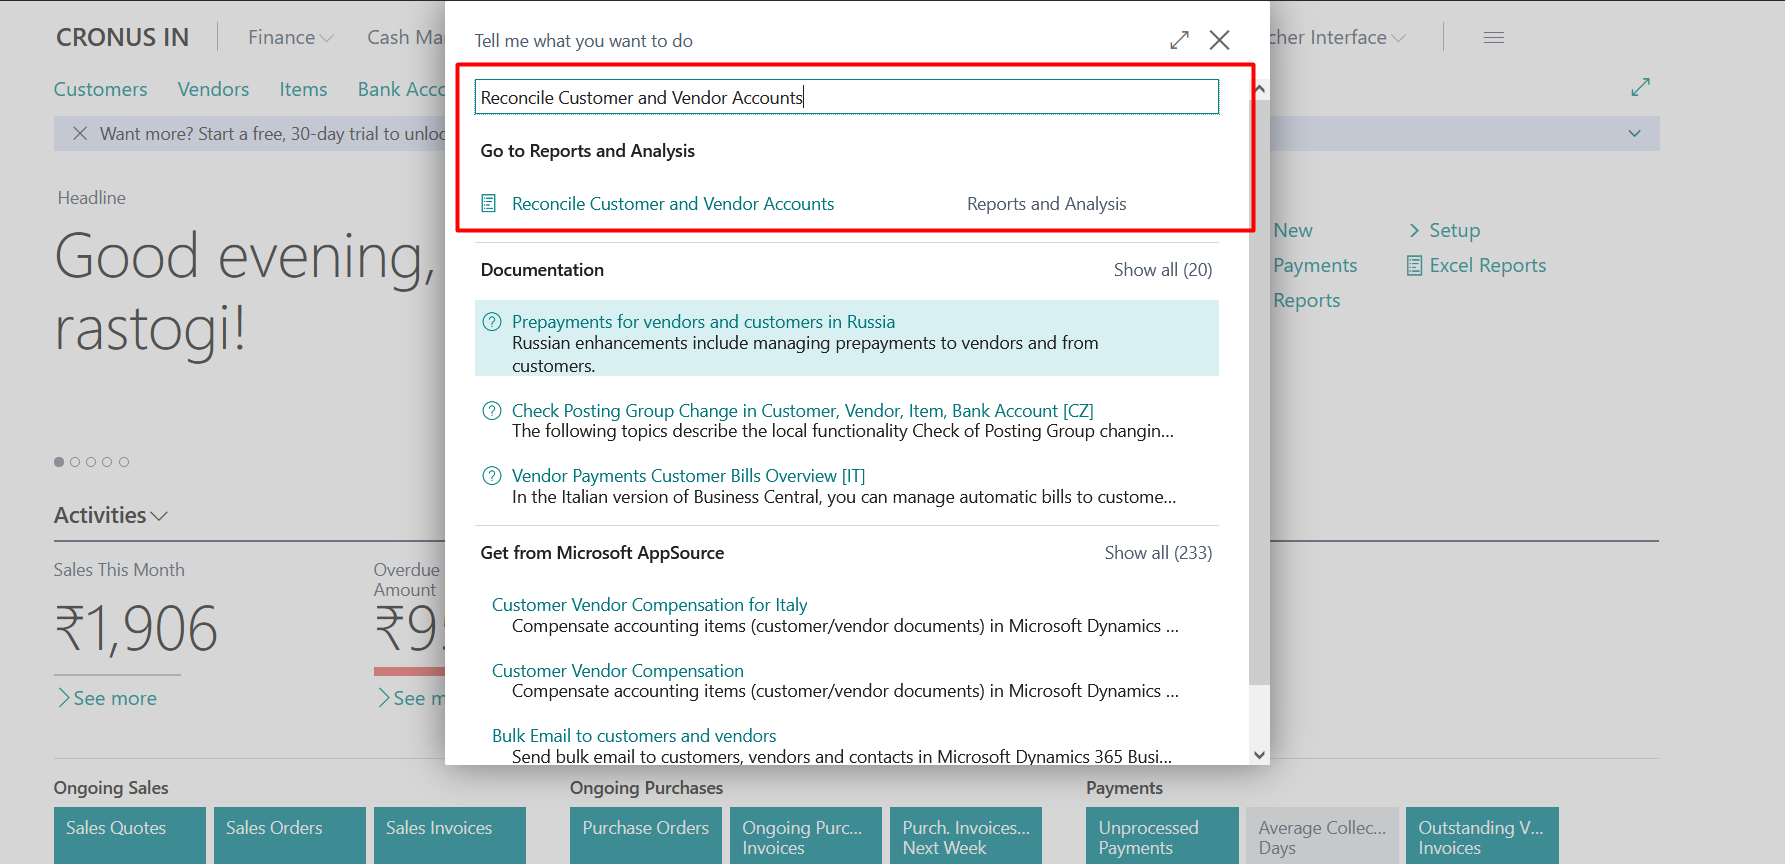Screen dimensions: 1785x864
Task: Click the Tell Me dialog scrollbar thumb
Action: click(1259, 390)
